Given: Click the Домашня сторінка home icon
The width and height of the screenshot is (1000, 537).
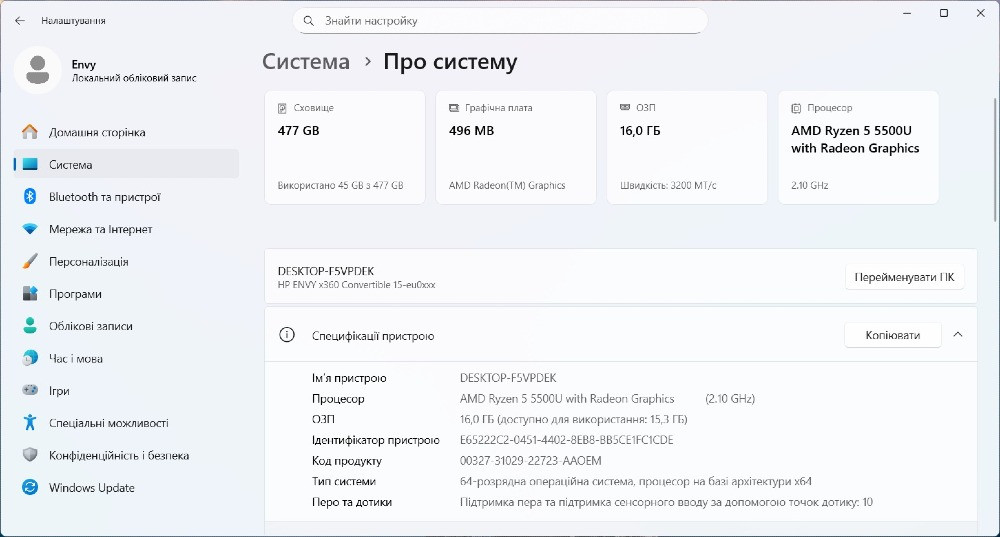Looking at the screenshot, I should tap(30, 132).
